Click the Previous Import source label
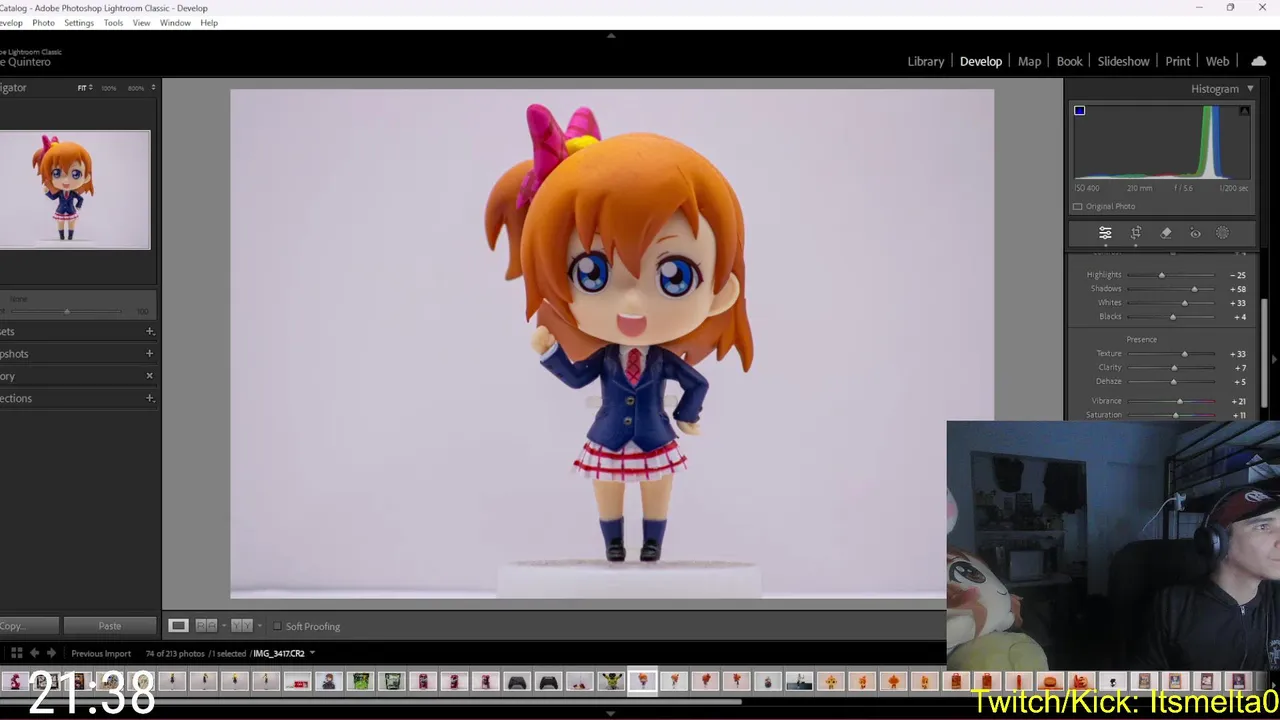Viewport: 1280px width, 720px height. [101, 653]
